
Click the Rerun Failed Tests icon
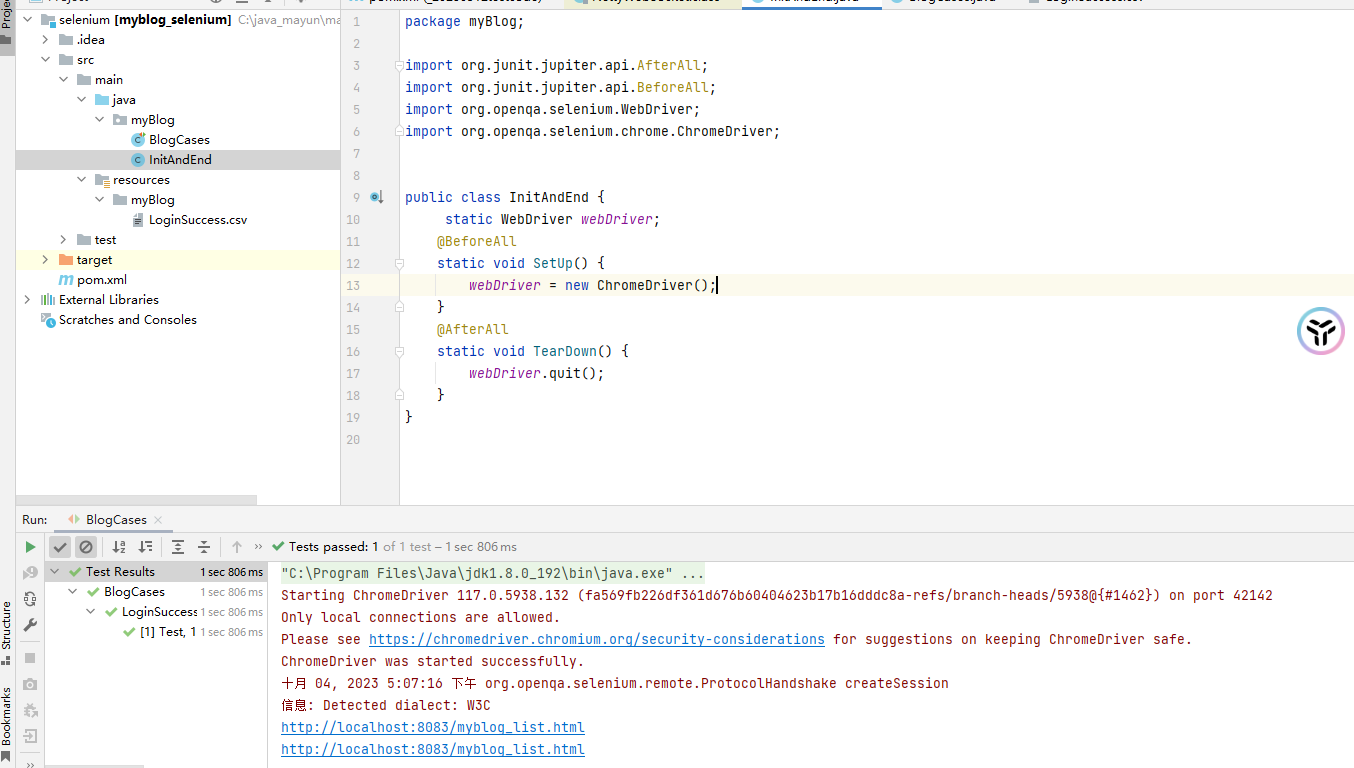[30, 573]
